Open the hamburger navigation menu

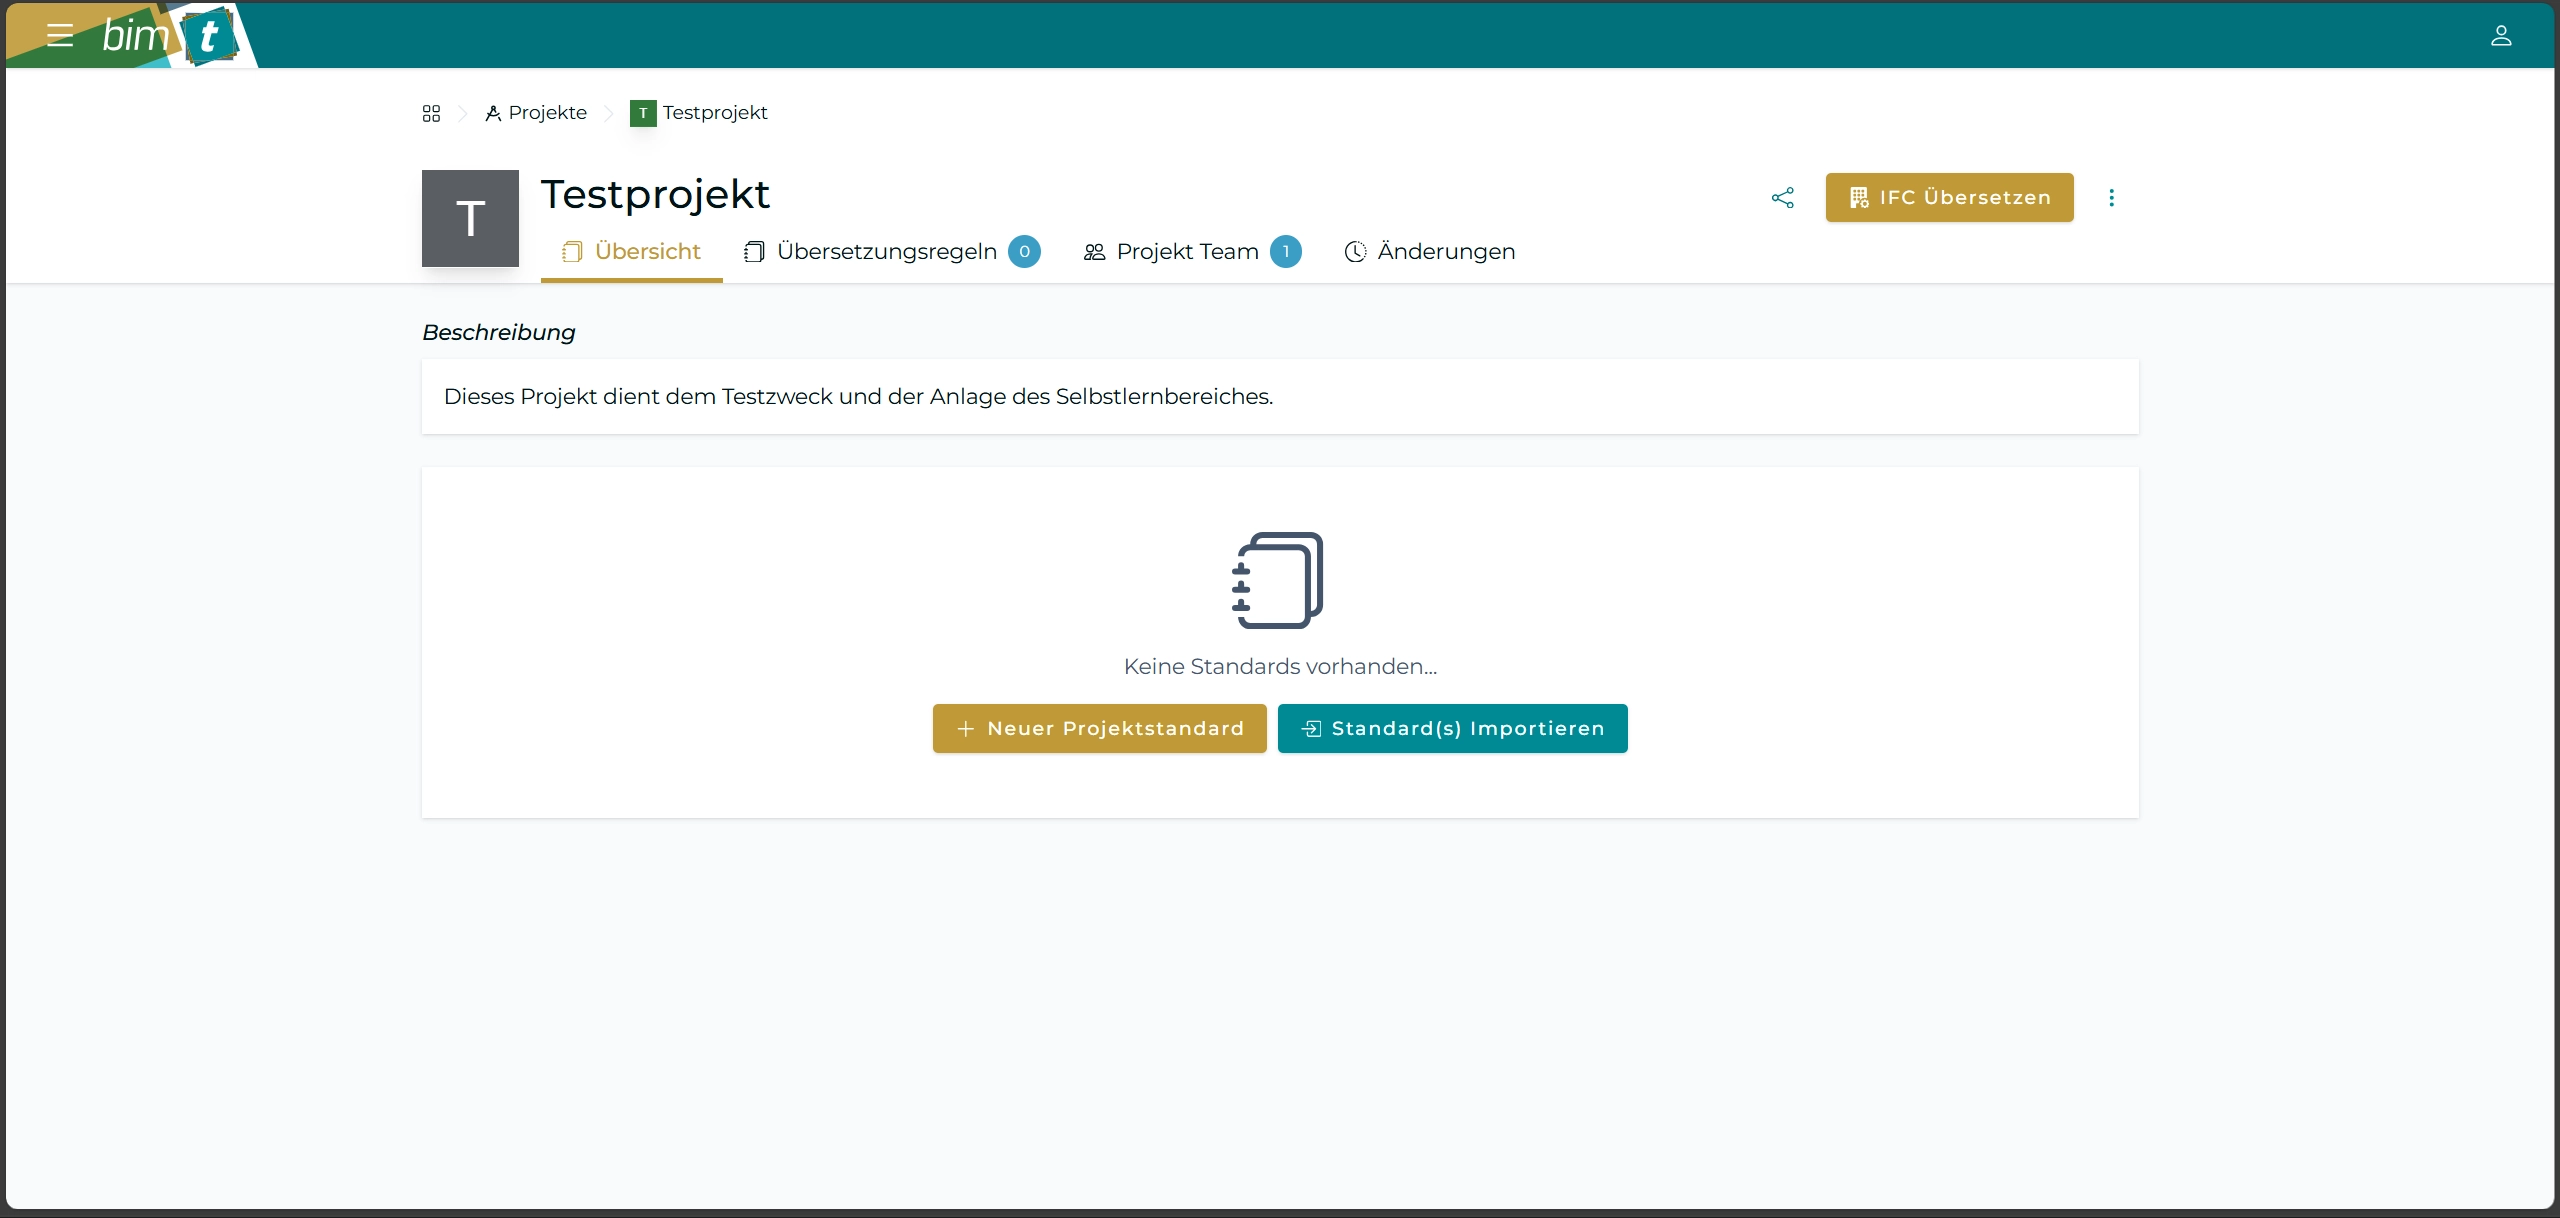pyautogui.click(x=60, y=36)
